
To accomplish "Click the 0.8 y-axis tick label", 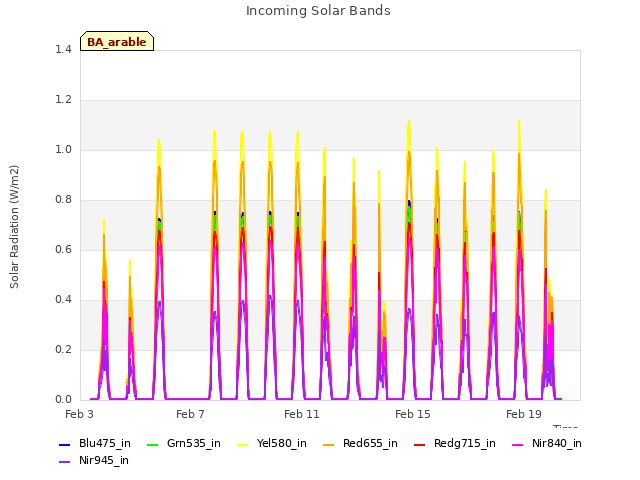I will tap(63, 200).
